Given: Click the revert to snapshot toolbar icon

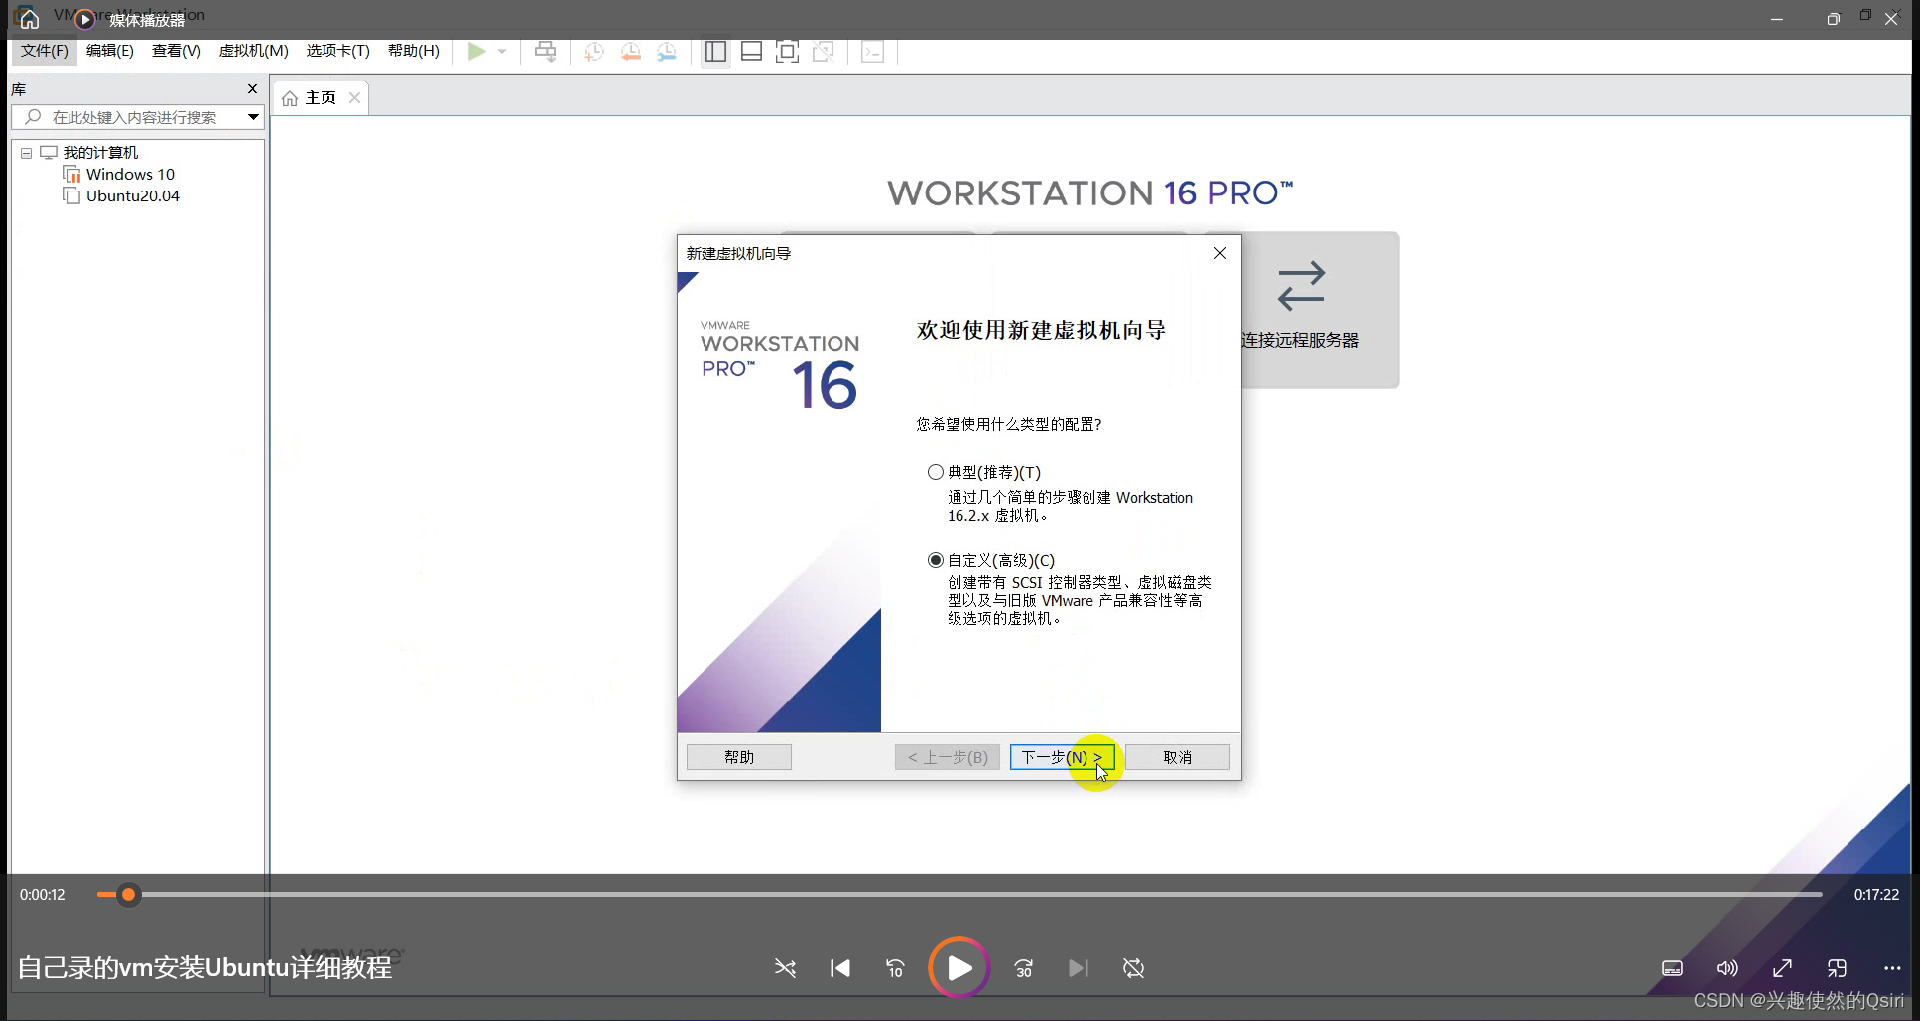Looking at the screenshot, I should coord(631,51).
